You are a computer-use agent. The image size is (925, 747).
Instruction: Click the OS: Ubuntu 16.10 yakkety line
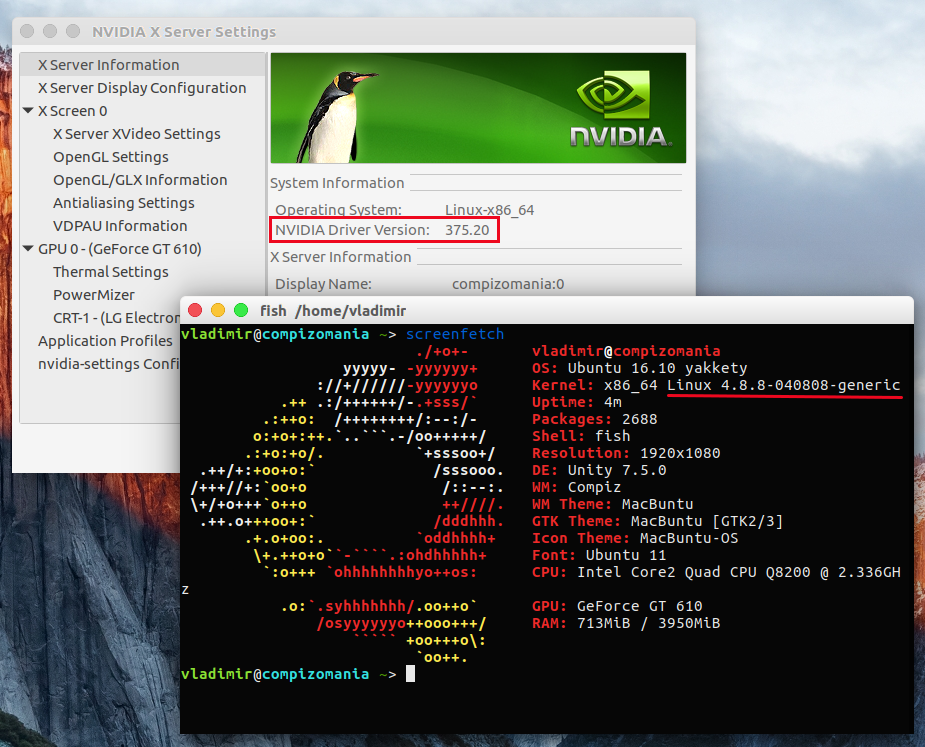coord(639,368)
